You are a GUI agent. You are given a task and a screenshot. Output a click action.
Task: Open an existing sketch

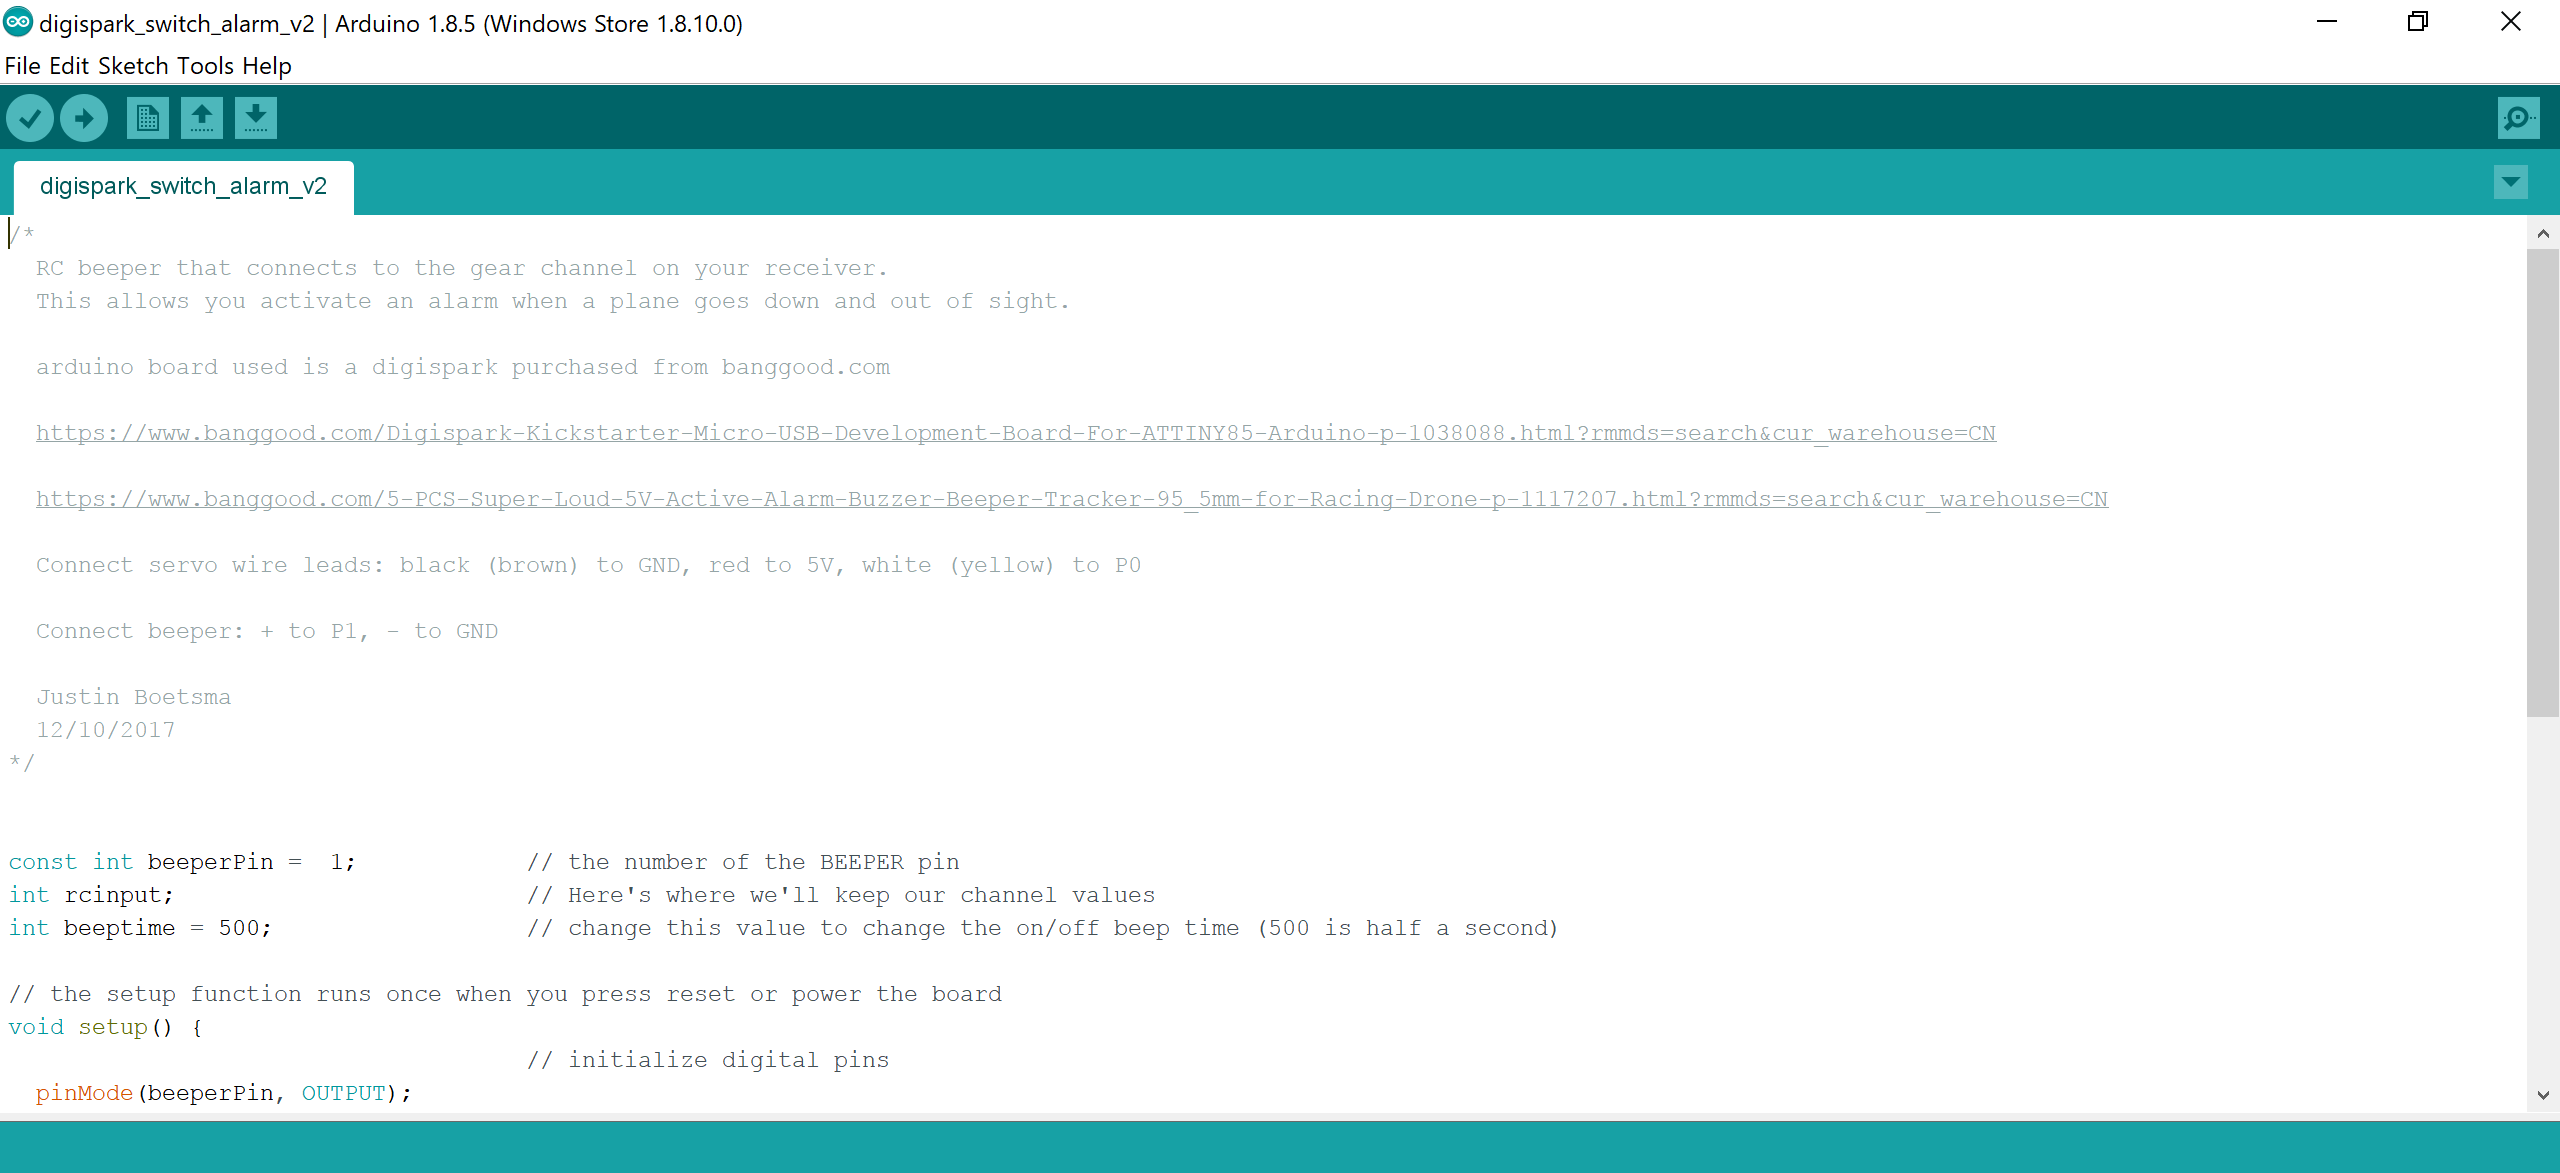[x=201, y=117]
